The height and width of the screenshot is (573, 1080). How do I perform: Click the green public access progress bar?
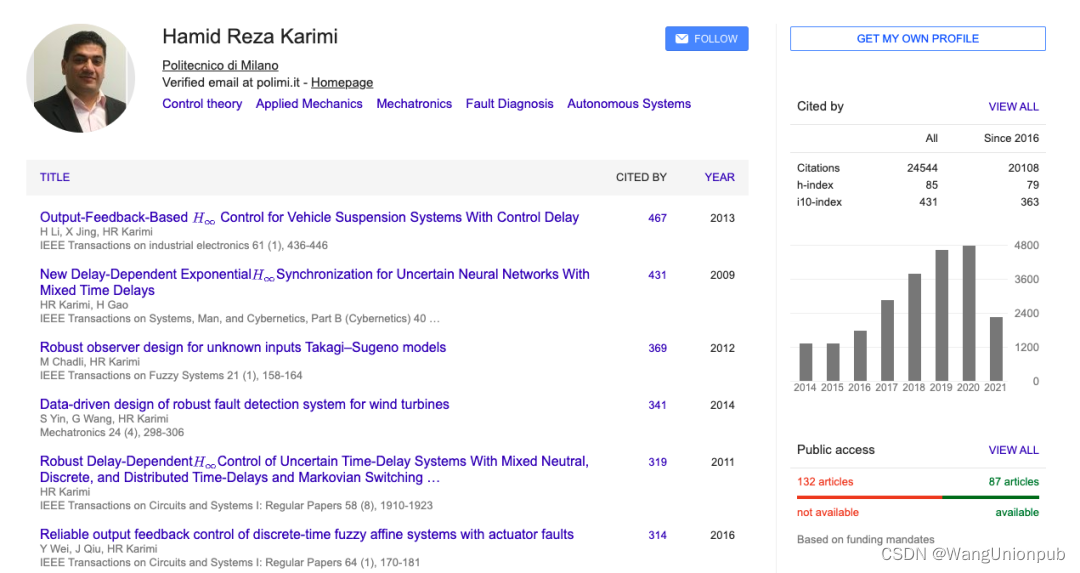[x=990, y=497]
